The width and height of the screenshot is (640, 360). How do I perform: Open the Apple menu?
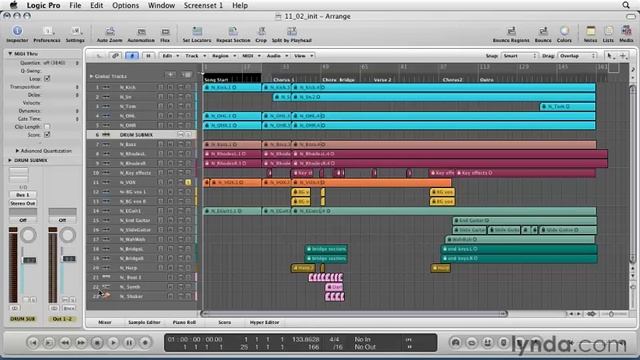13,5
